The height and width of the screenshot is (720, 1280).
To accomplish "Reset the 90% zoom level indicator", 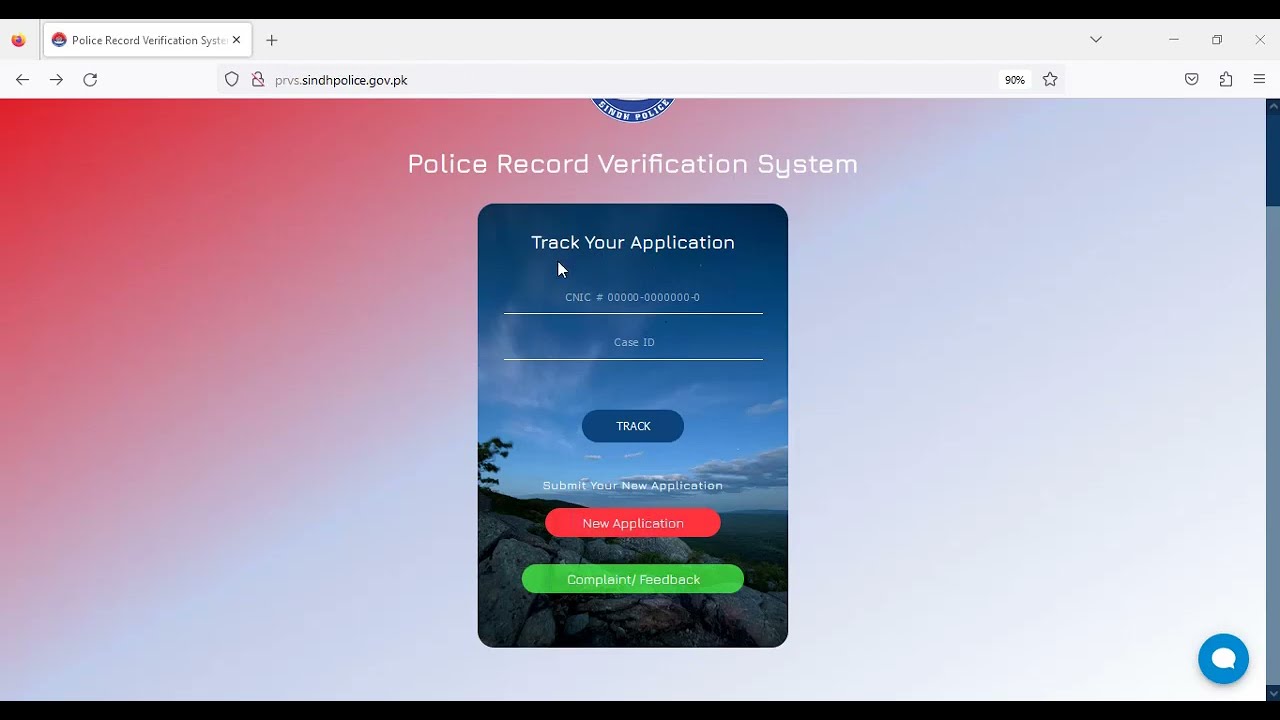I will pos(1015,80).
